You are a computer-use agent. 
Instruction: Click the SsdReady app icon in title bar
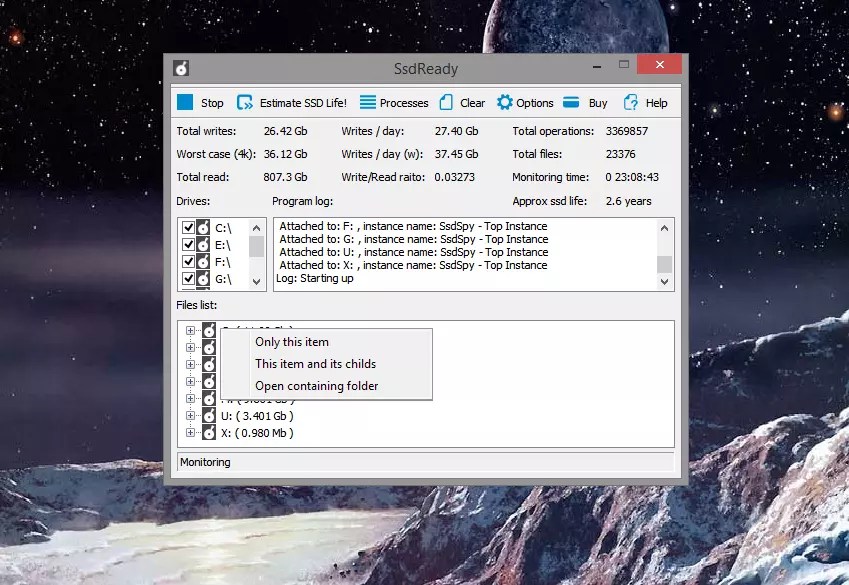pyautogui.click(x=181, y=69)
